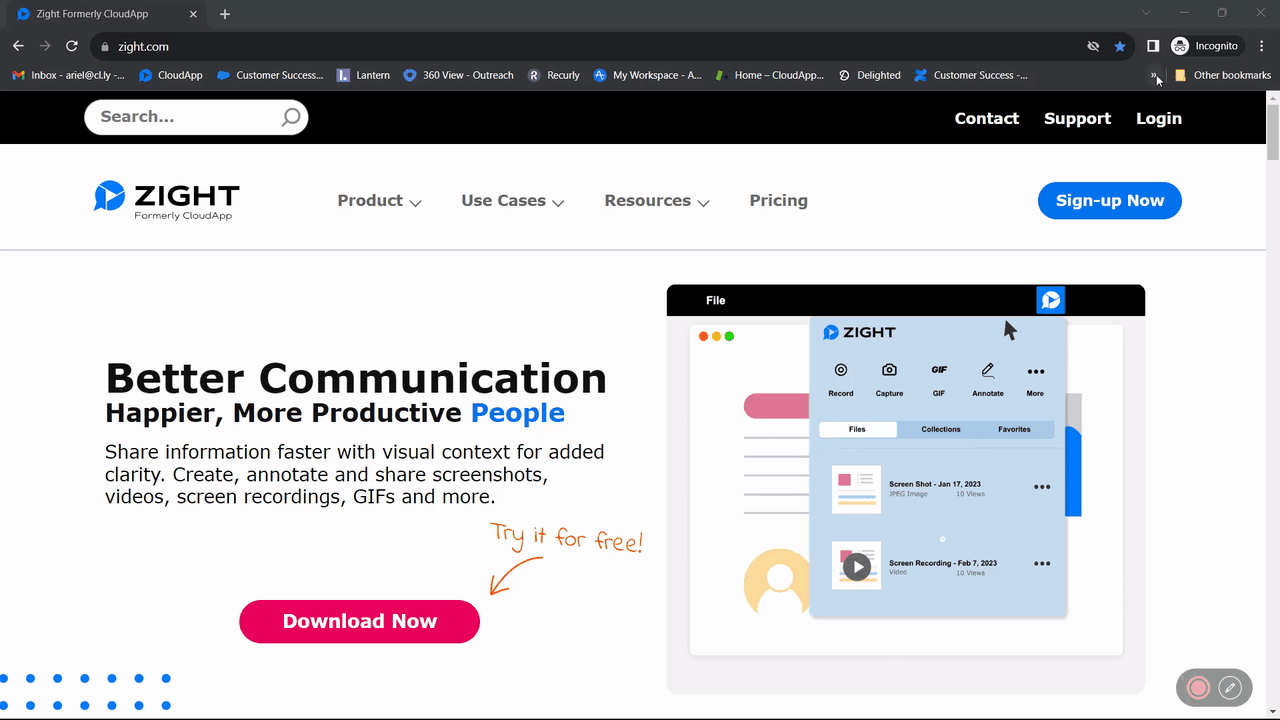
Task: Open the Pricing page
Action: pyautogui.click(x=778, y=201)
